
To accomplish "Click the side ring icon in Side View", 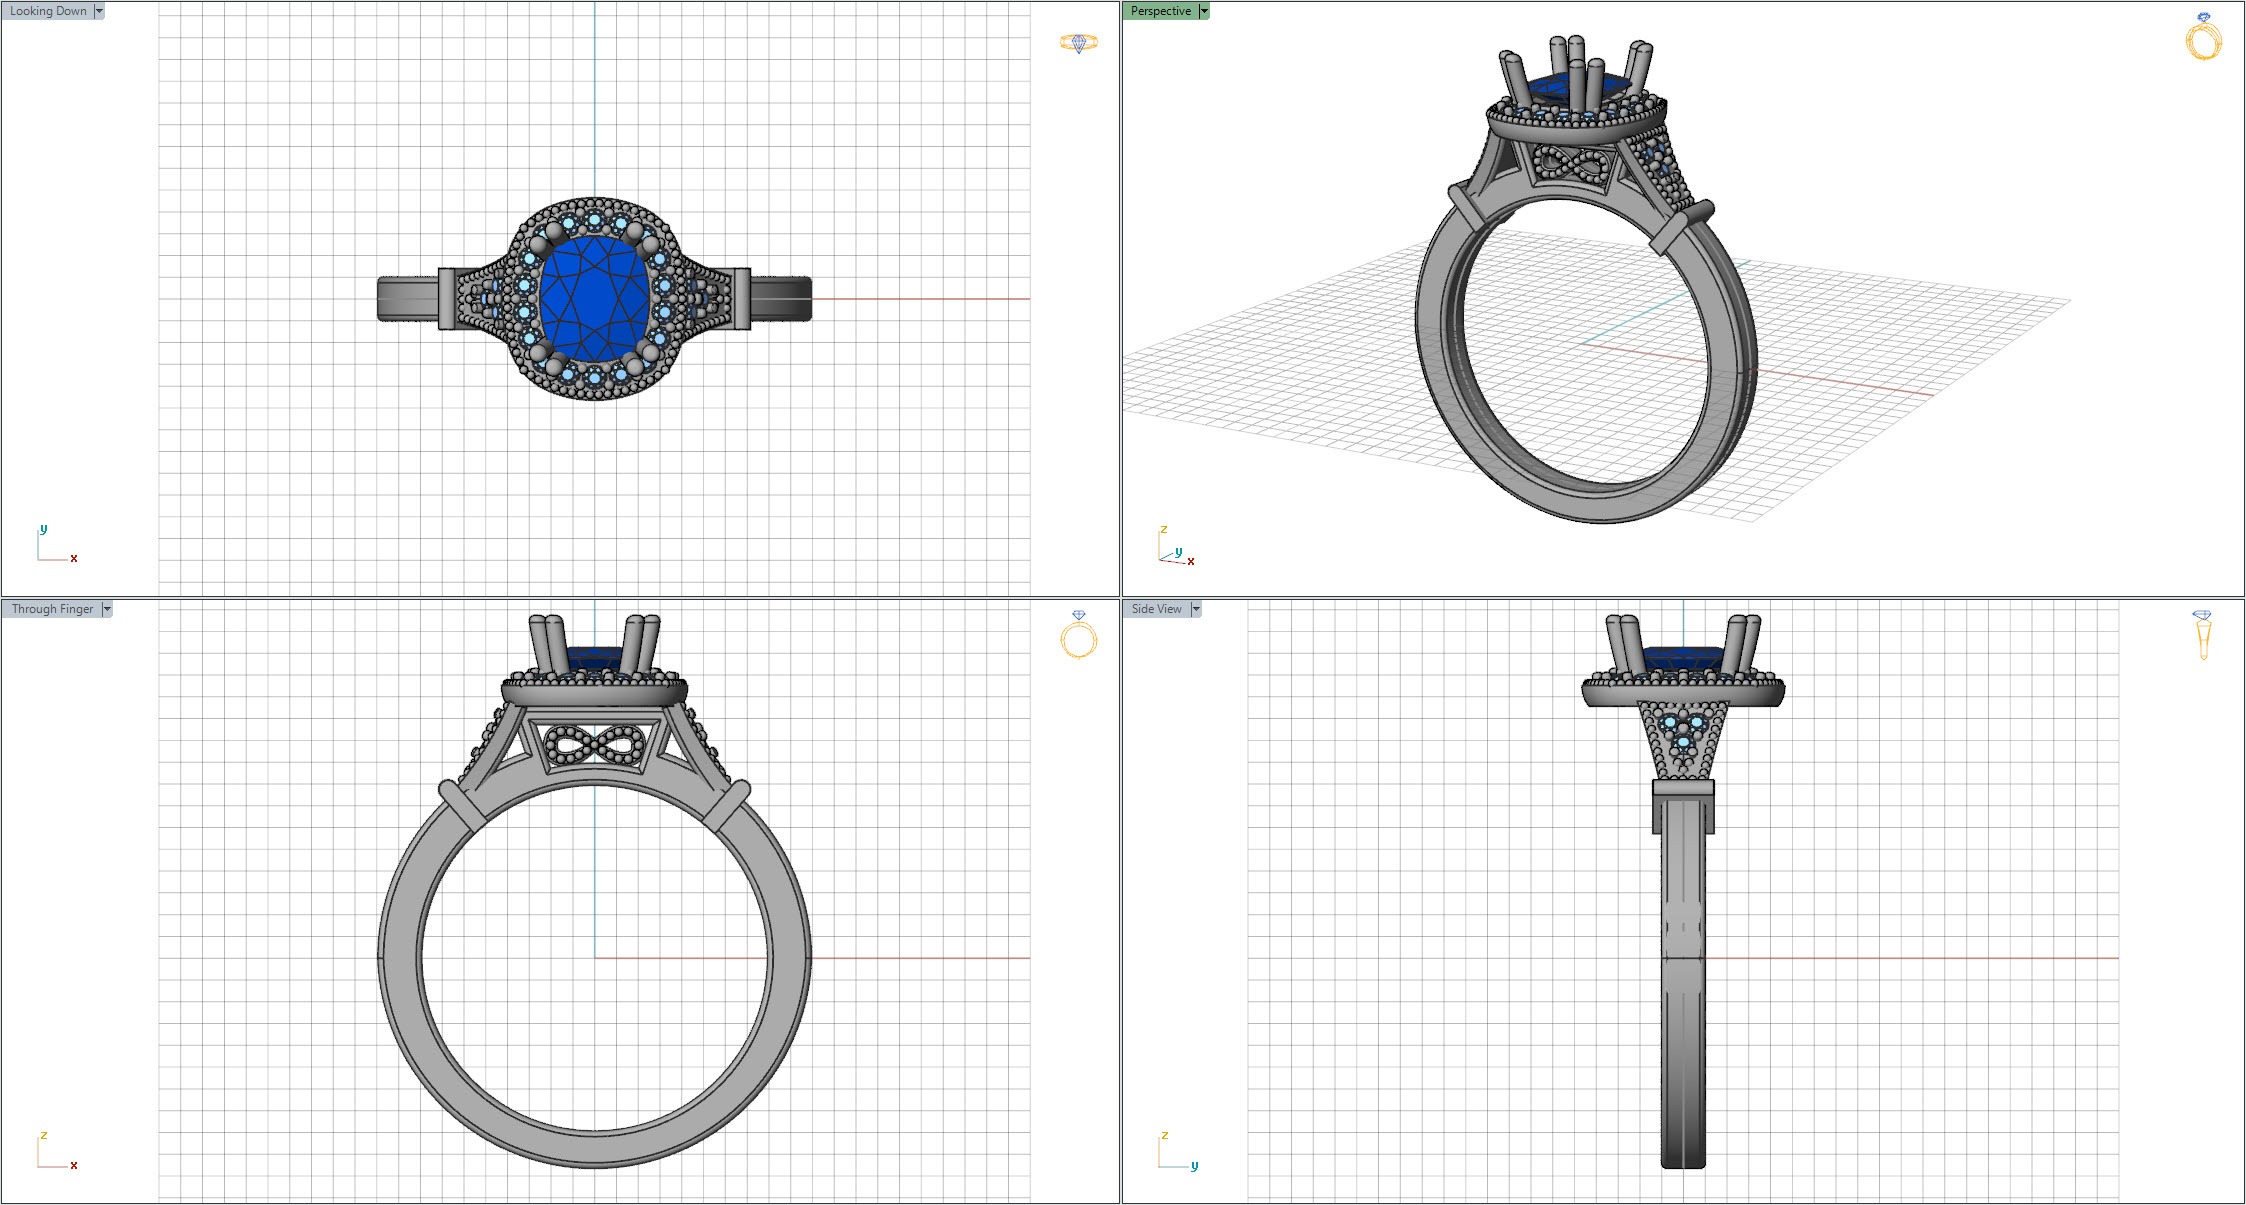I will click(x=2202, y=634).
